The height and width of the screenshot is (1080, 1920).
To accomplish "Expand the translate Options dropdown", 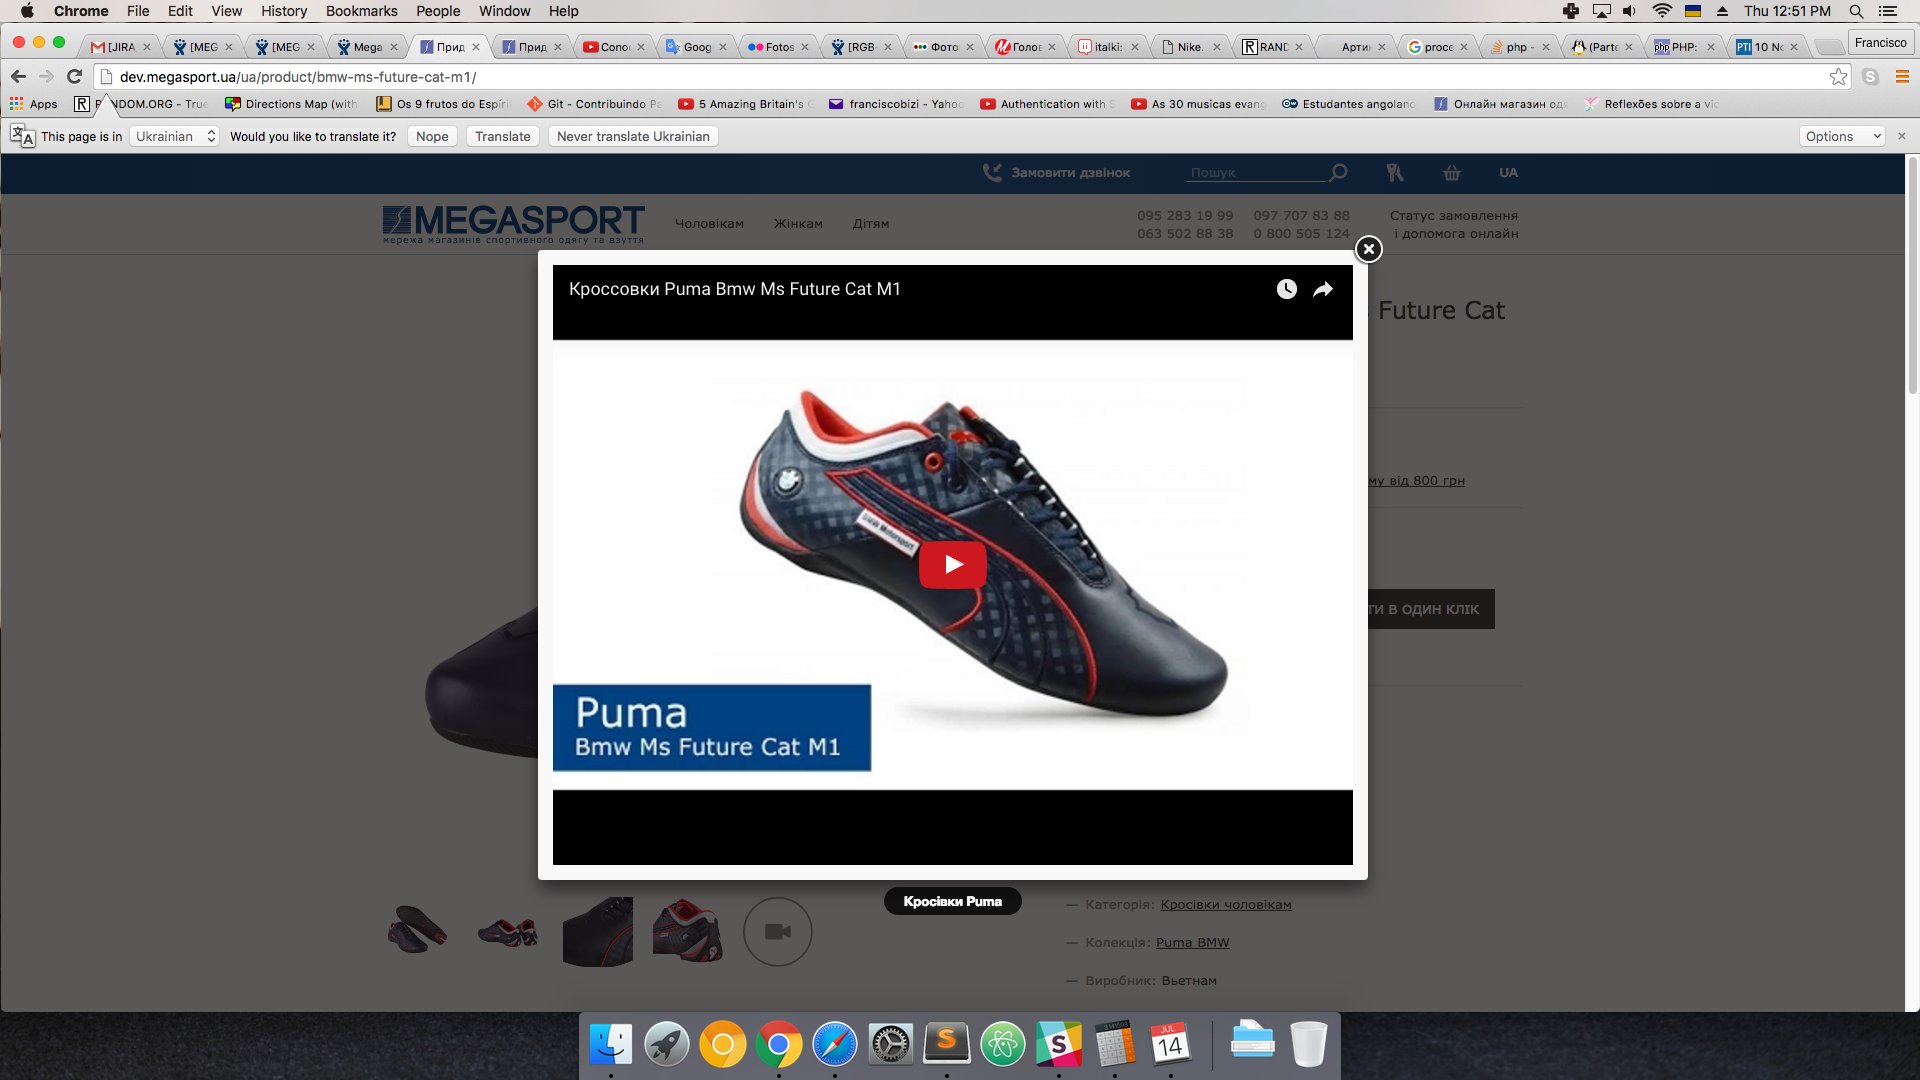I will 1841,136.
